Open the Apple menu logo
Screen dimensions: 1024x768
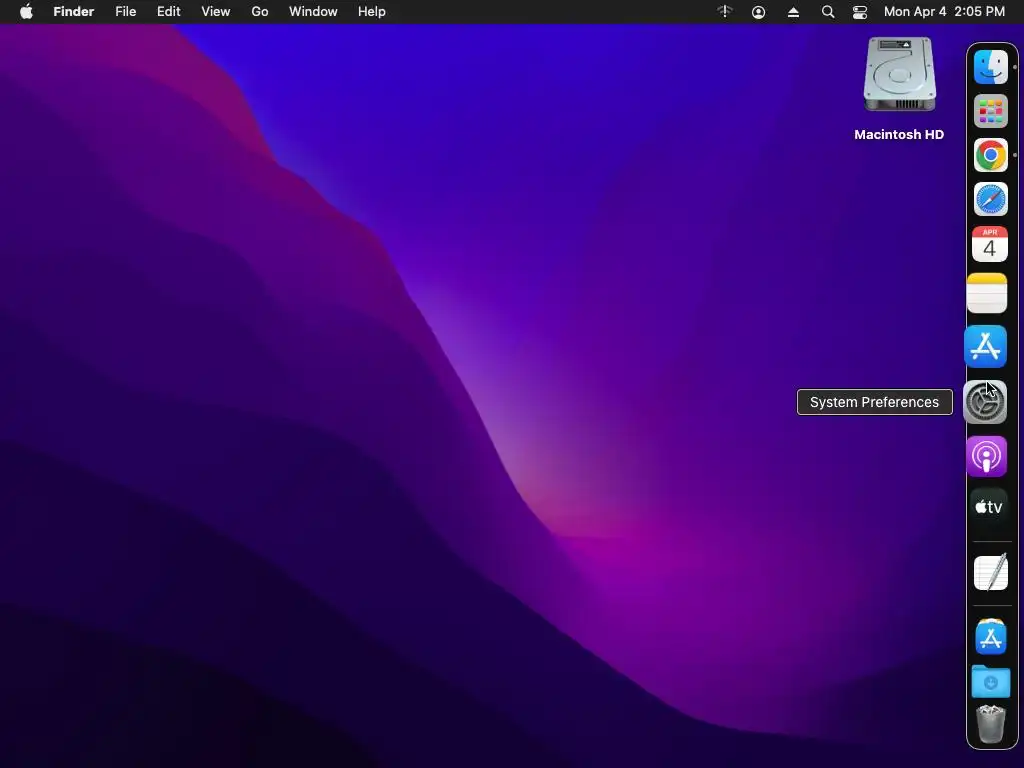click(26, 12)
